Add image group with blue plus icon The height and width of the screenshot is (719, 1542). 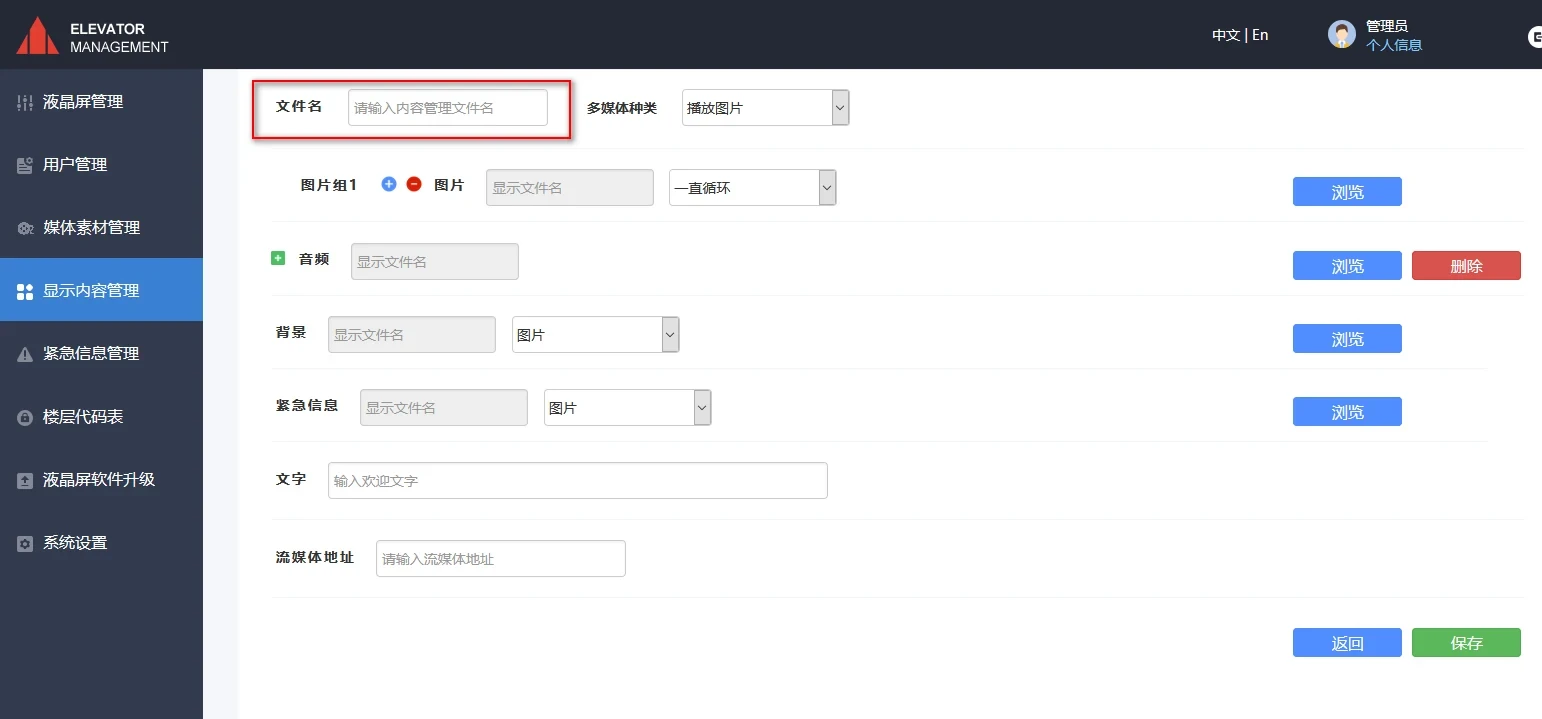389,184
